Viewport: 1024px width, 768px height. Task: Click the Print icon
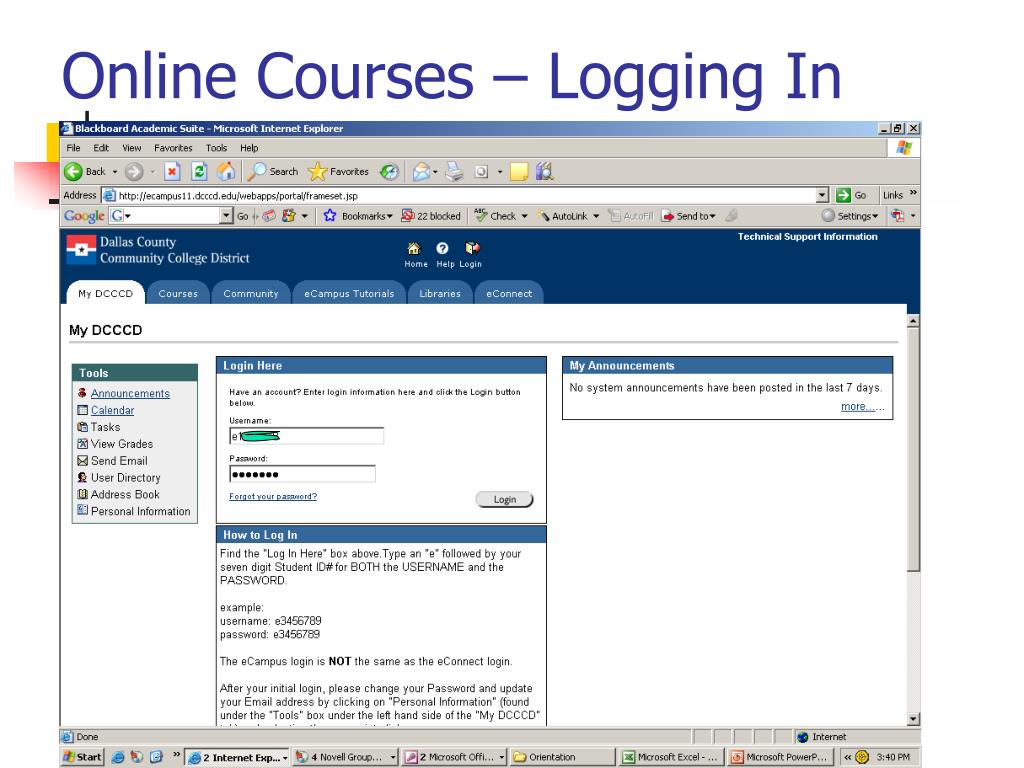point(454,172)
